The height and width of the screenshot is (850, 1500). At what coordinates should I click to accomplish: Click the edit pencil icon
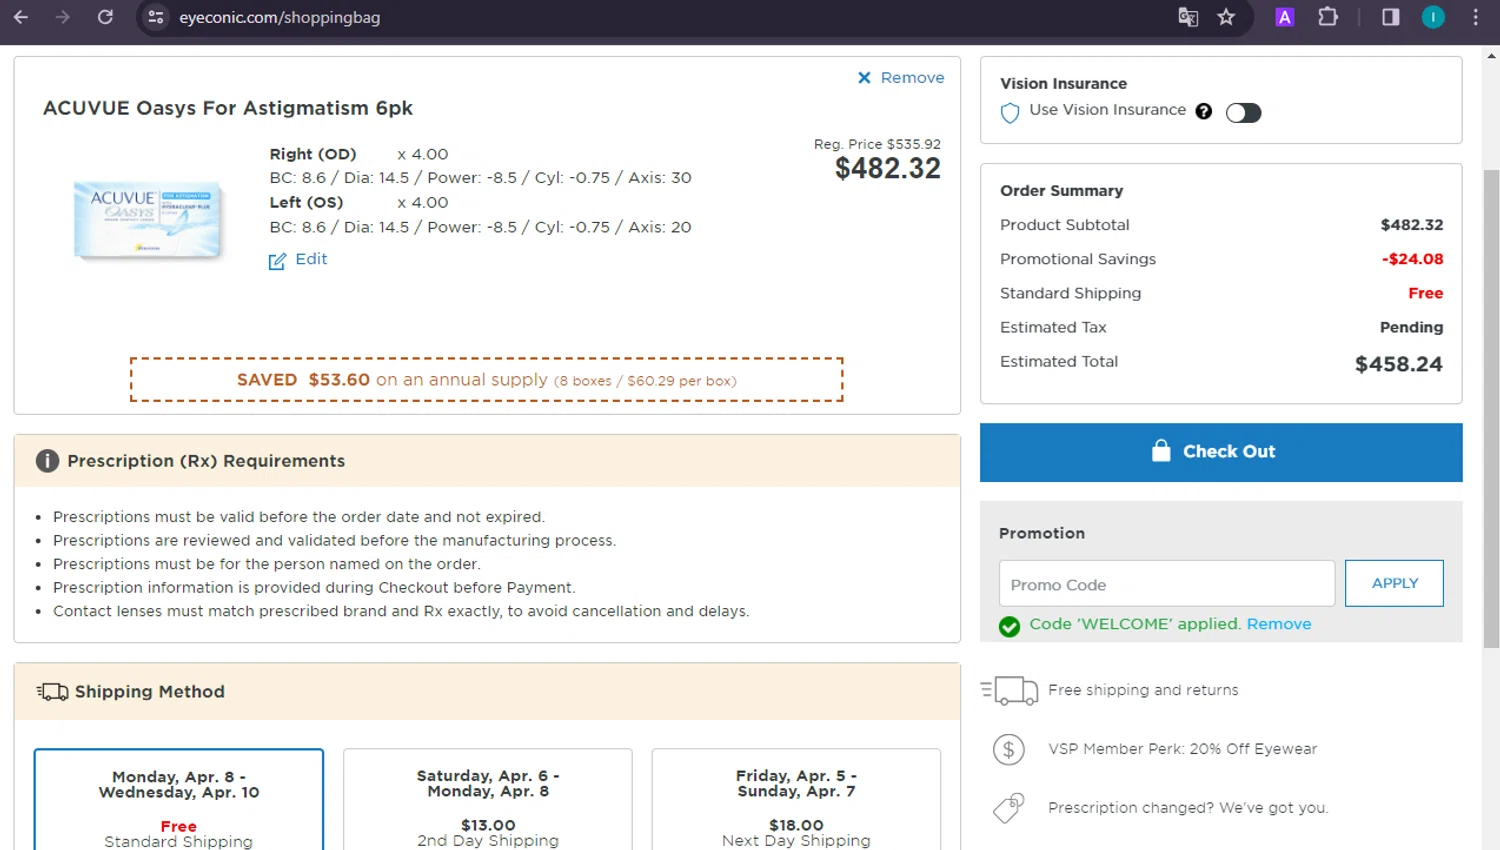[277, 261]
